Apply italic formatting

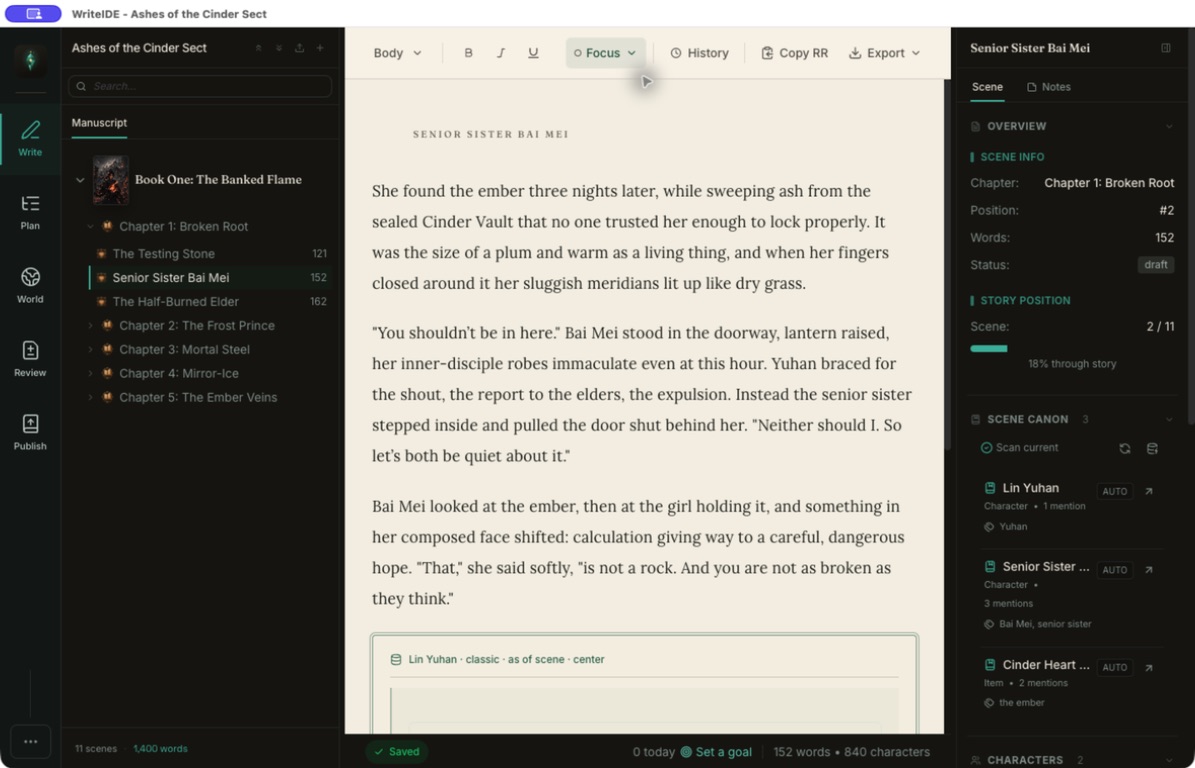[x=501, y=53]
